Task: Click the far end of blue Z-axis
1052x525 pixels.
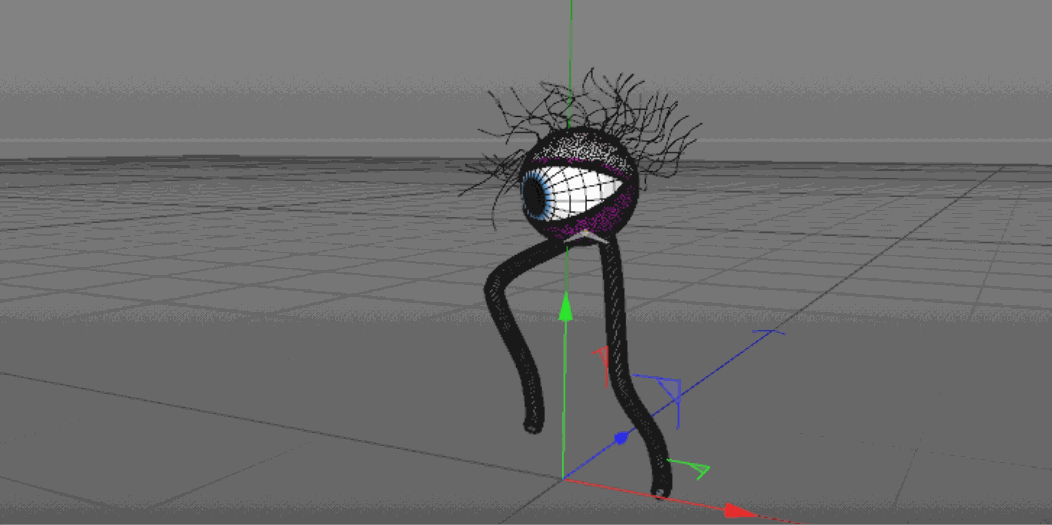Action: pyautogui.click(x=774, y=332)
